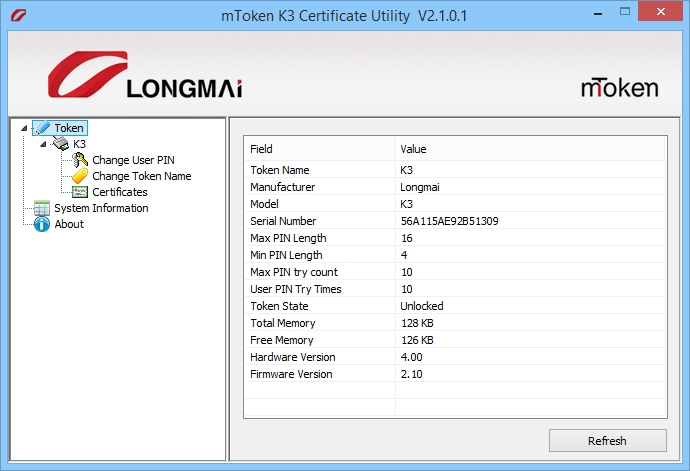Select the Max PIN Length label
The width and height of the screenshot is (690, 471).
point(288,238)
